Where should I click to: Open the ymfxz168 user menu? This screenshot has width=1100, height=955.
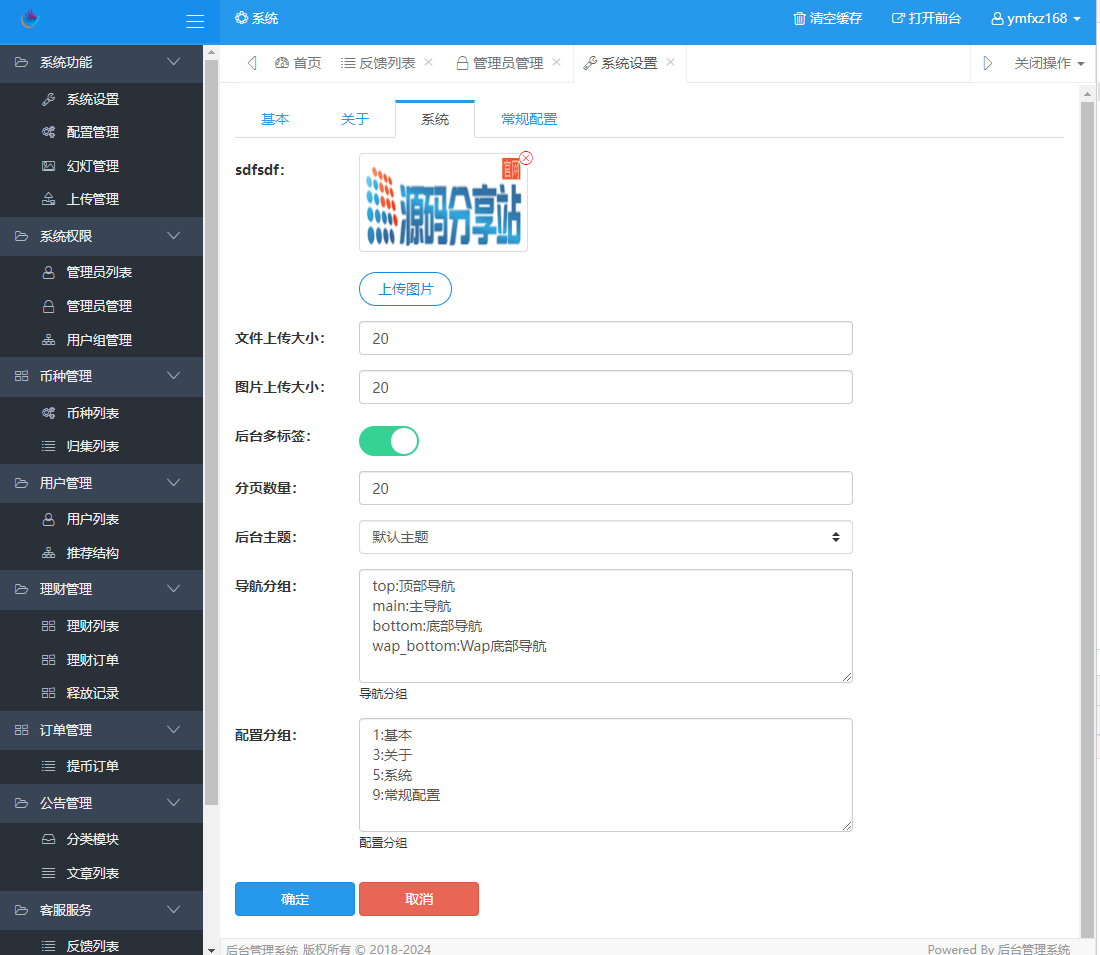tap(1036, 18)
